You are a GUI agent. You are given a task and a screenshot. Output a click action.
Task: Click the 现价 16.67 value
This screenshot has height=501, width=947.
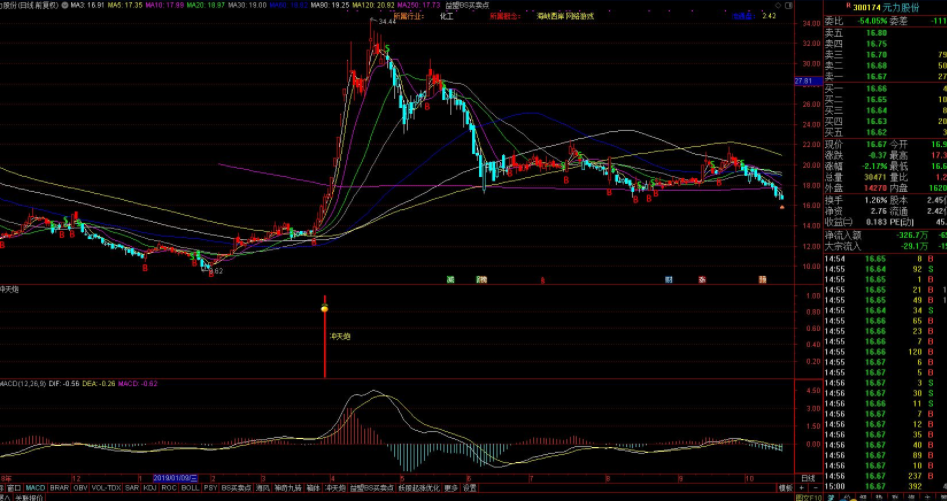pos(877,145)
